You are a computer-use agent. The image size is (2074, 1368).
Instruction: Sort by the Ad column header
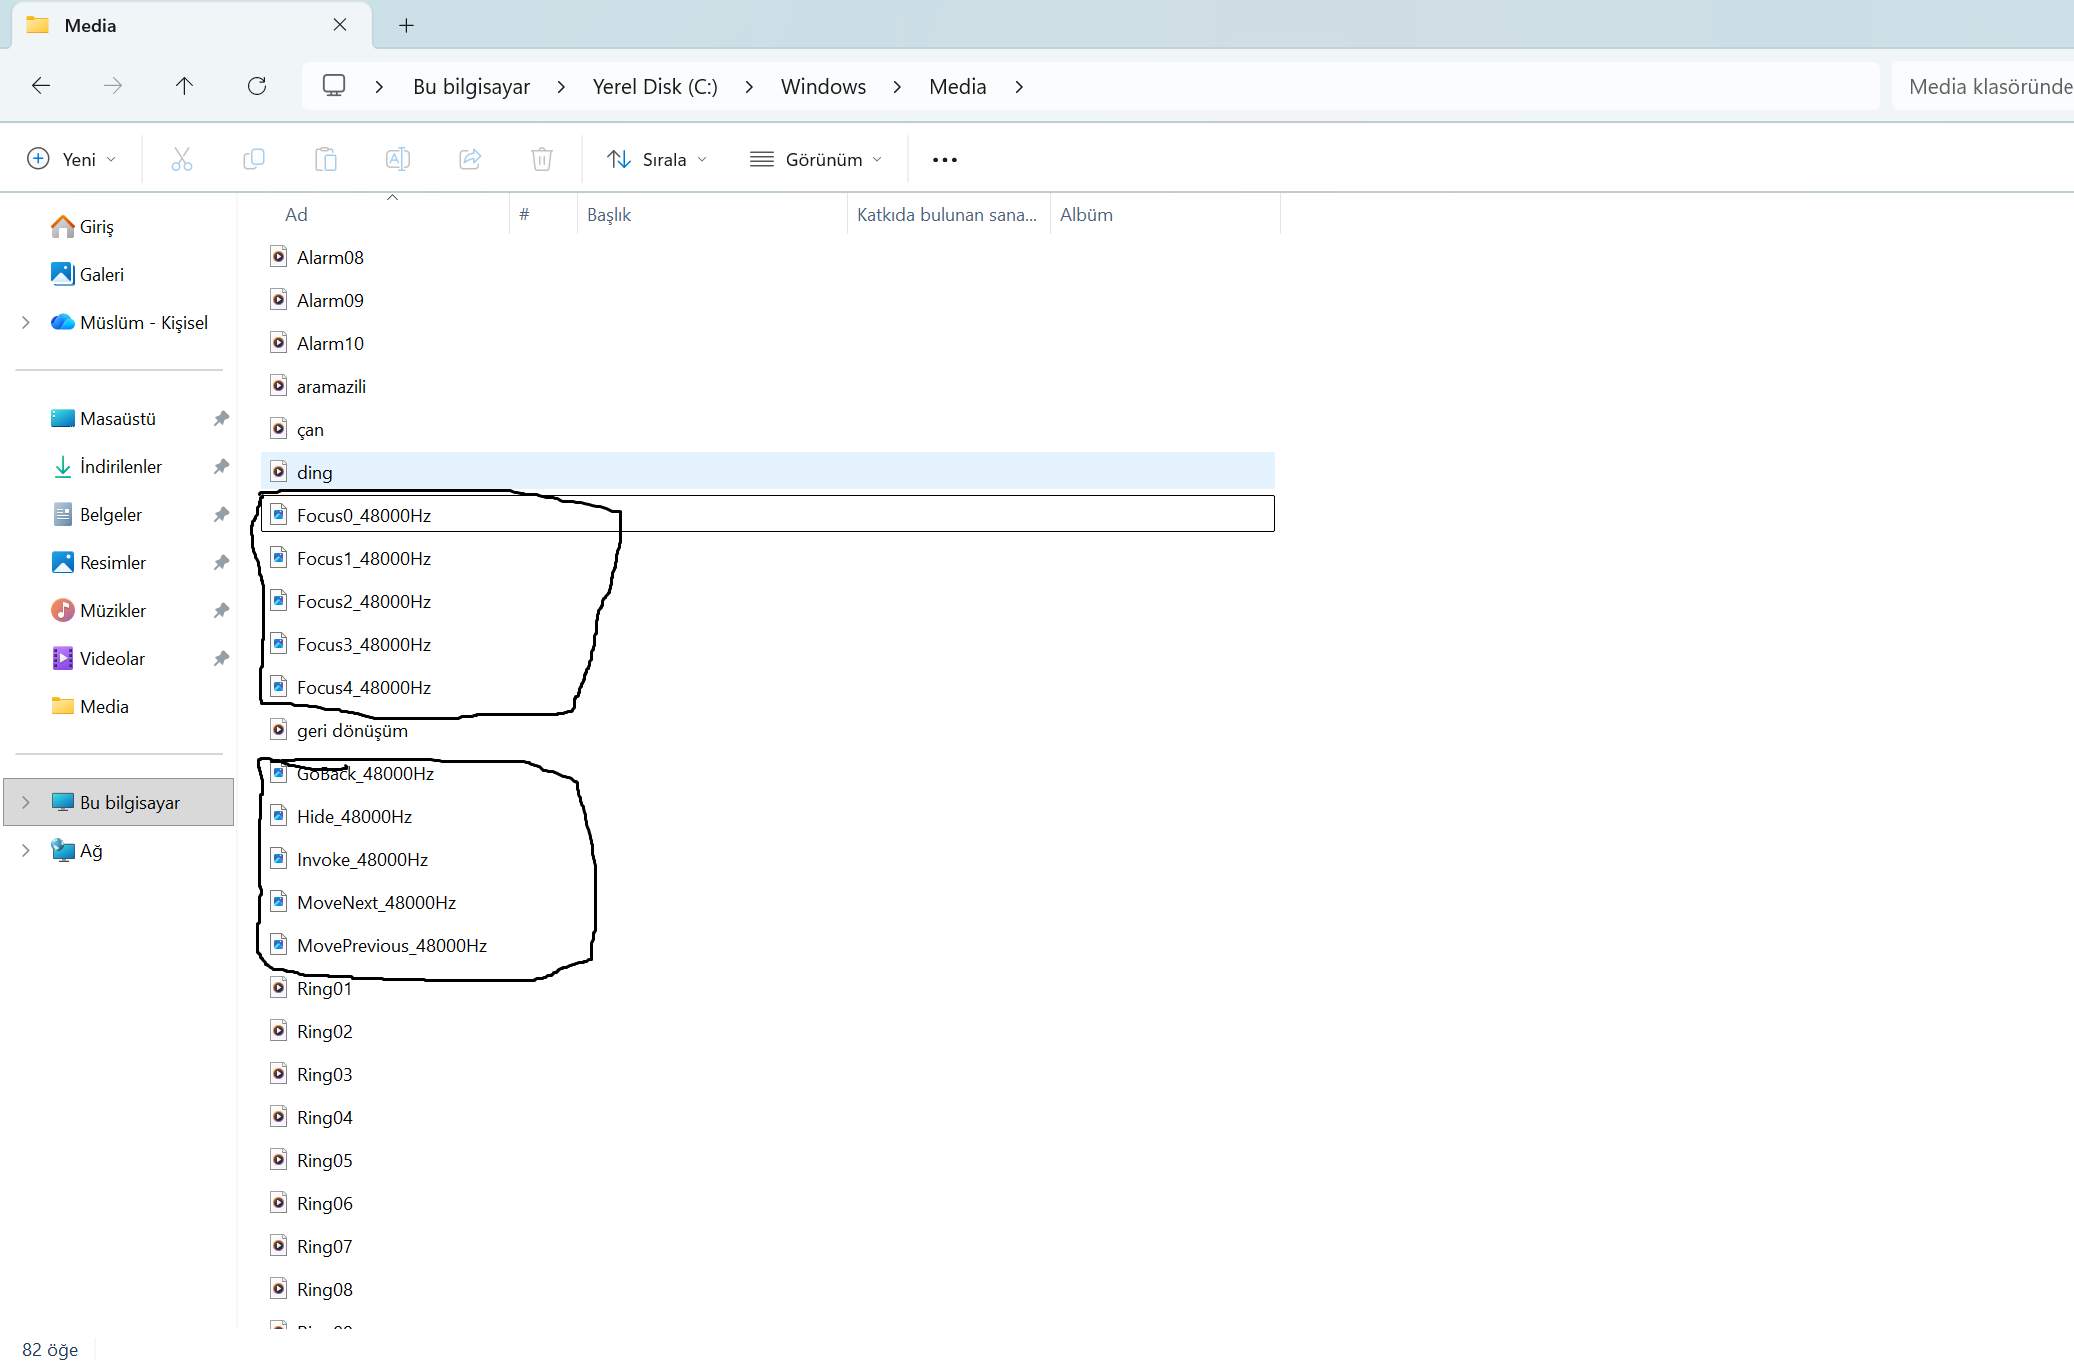tap(296, 215)
